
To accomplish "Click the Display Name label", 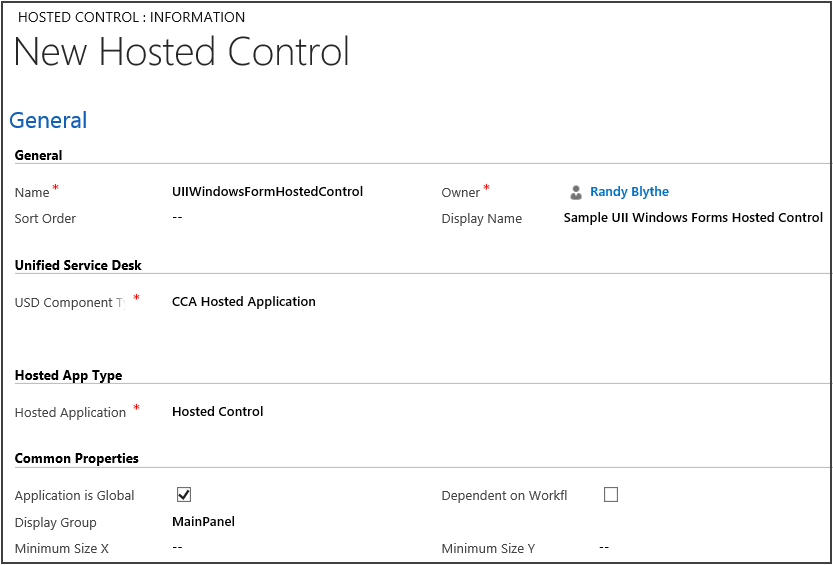I will 482,219.
